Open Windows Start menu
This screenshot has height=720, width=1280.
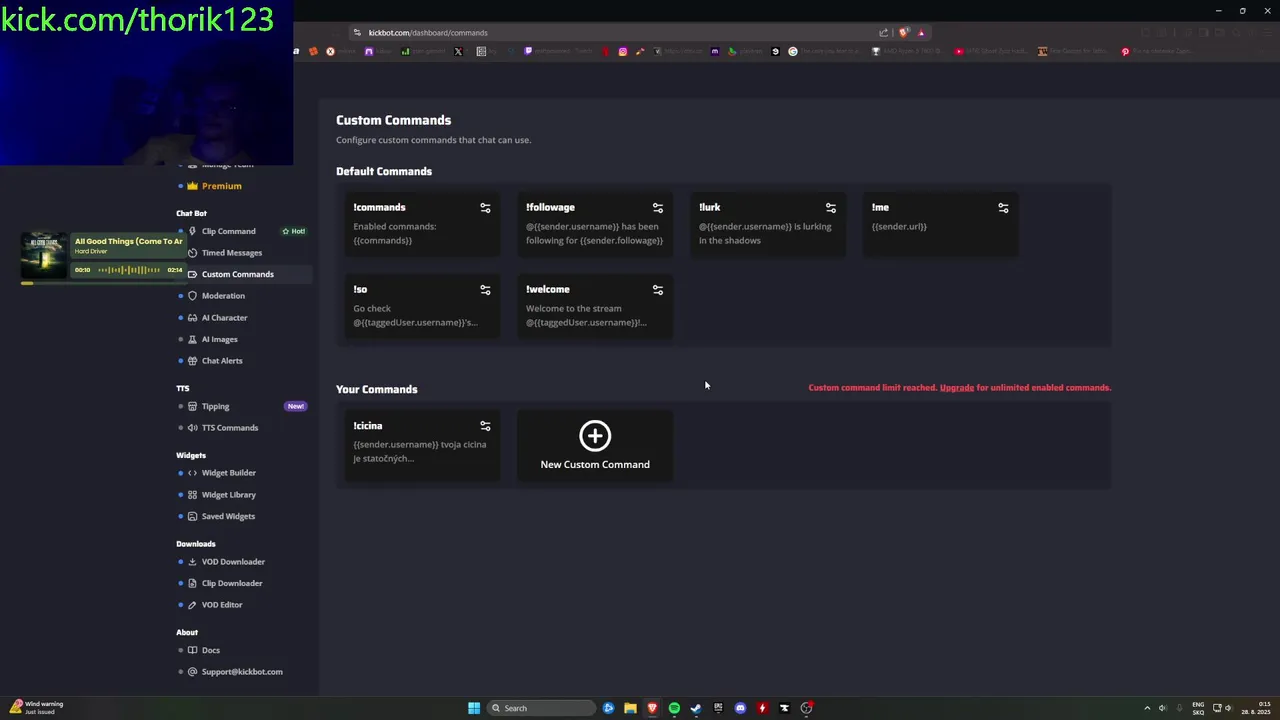pyautogui.click(x=474, y=708)
